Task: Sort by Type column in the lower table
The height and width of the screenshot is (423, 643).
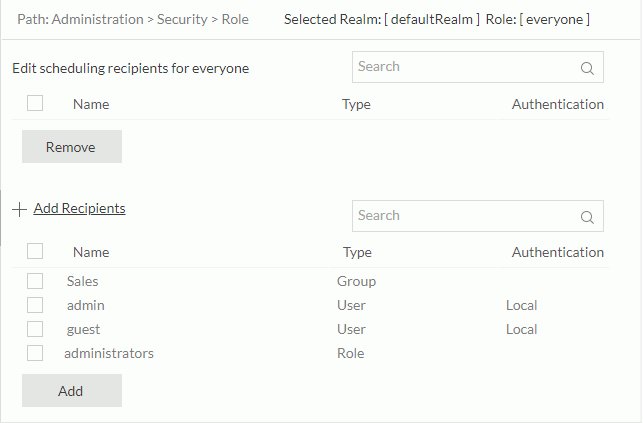Action: tap(357, 252)
